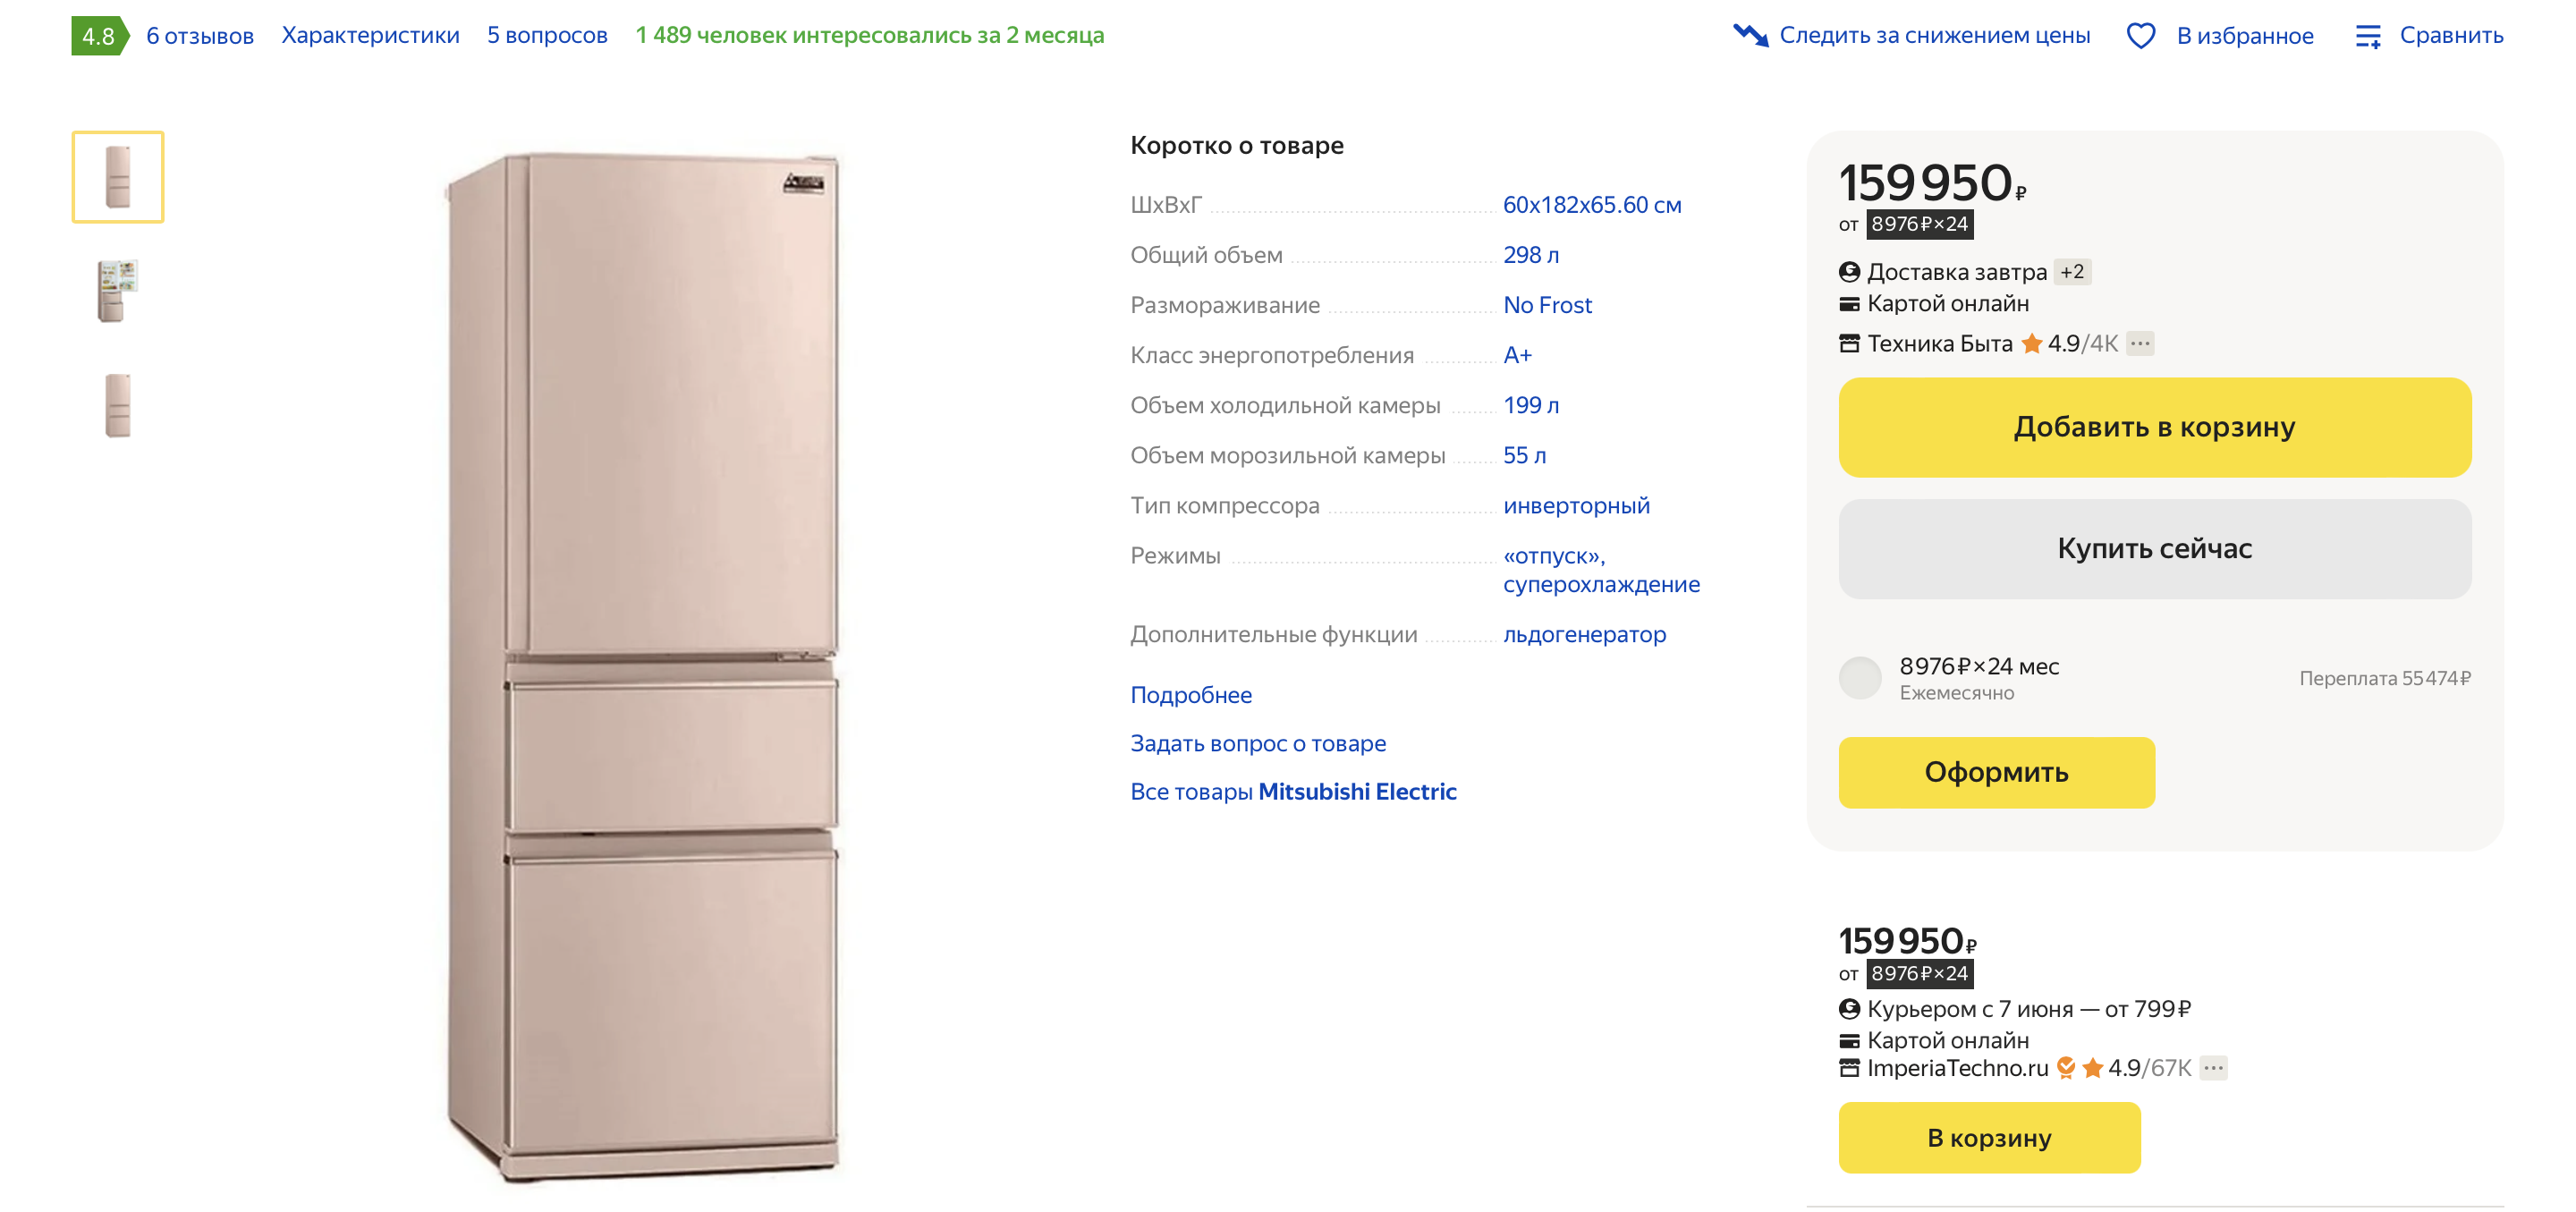Image resolution: width=2576 pixels, height=1212 pixels.
Task: Open the three-dots menu for ImperiaTechno.ru
Action: pyautogui.click(x=2214, y=1068)
